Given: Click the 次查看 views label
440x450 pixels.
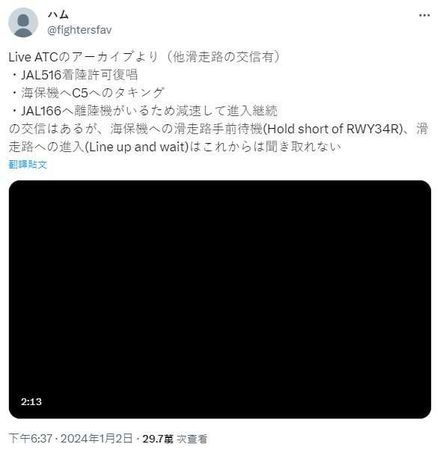Looking at the screenshot, I should tap(192, 439).
